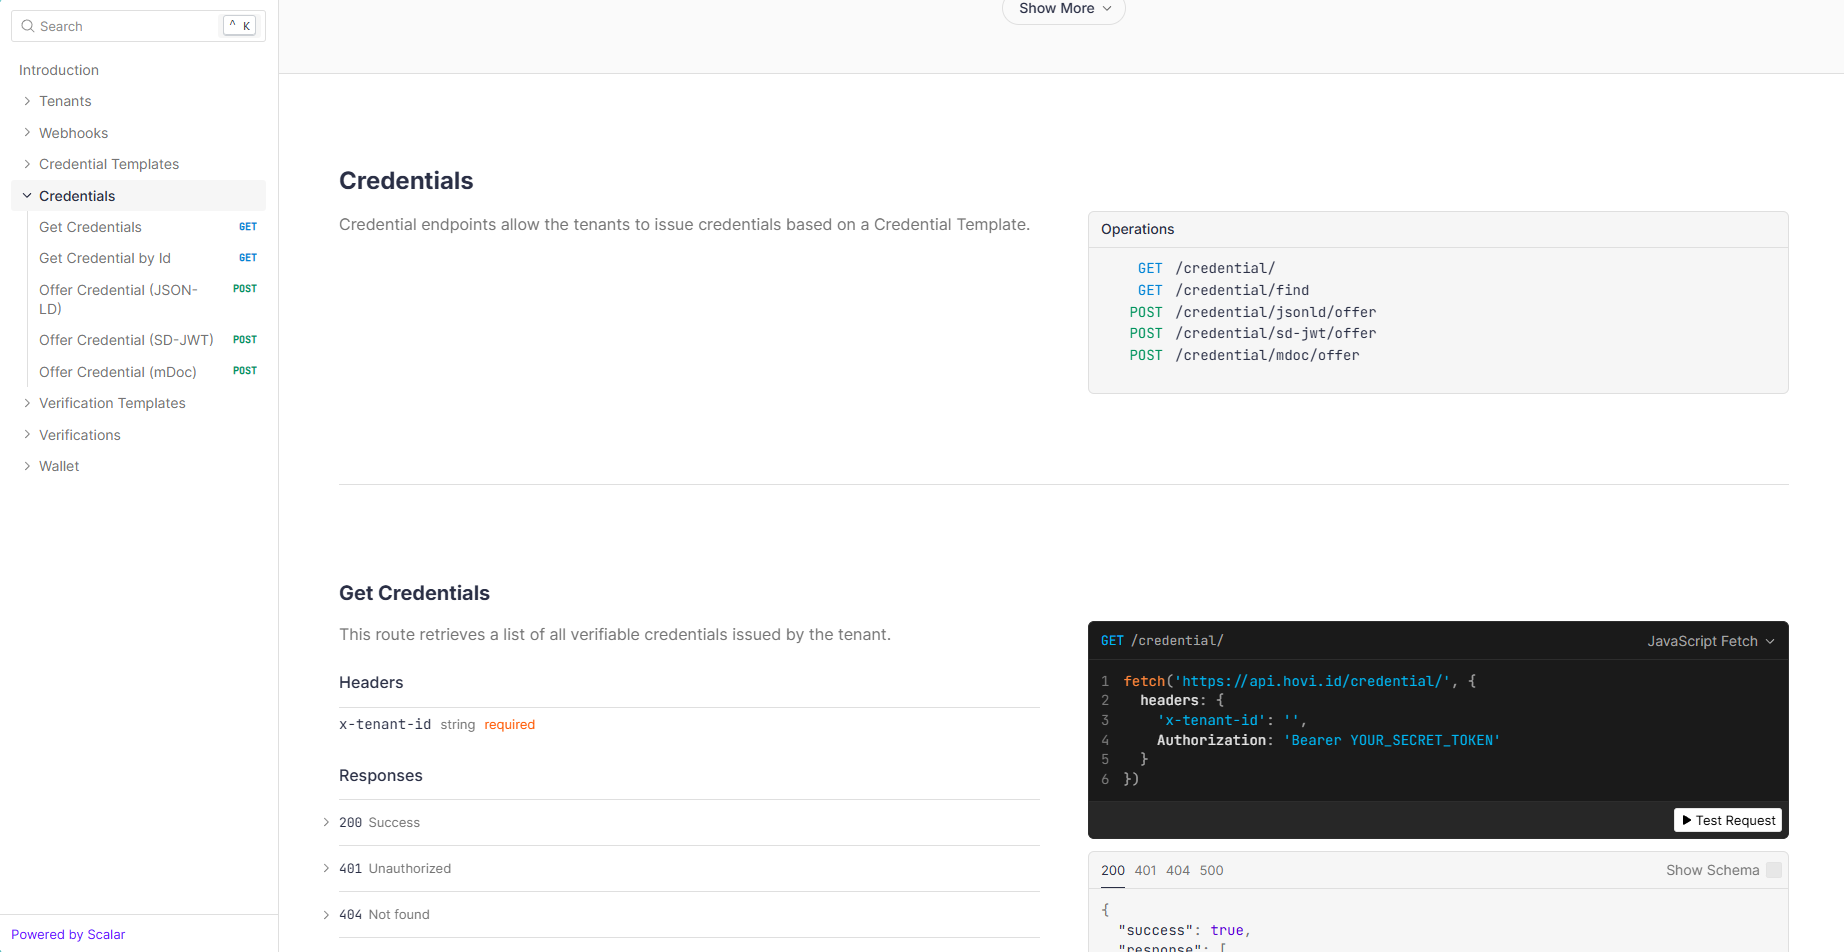Open the JavaScript Fetch language dropdown
The height and width of the screenshot is (952, 1844).
(1710, 641)
